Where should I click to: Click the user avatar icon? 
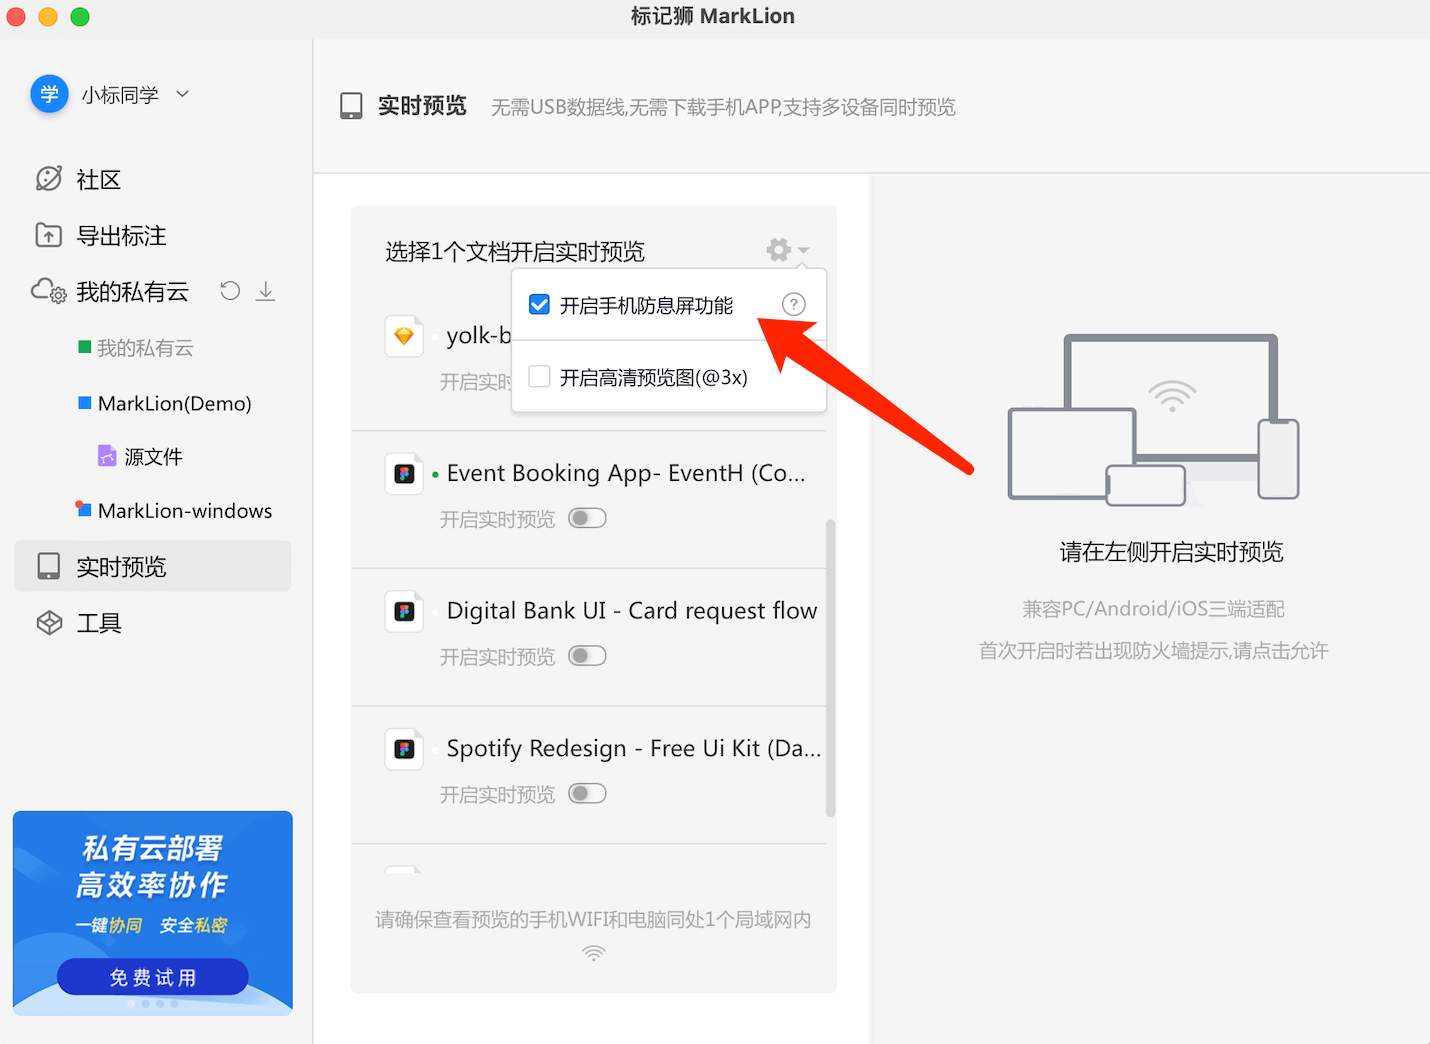click(49, 93)
